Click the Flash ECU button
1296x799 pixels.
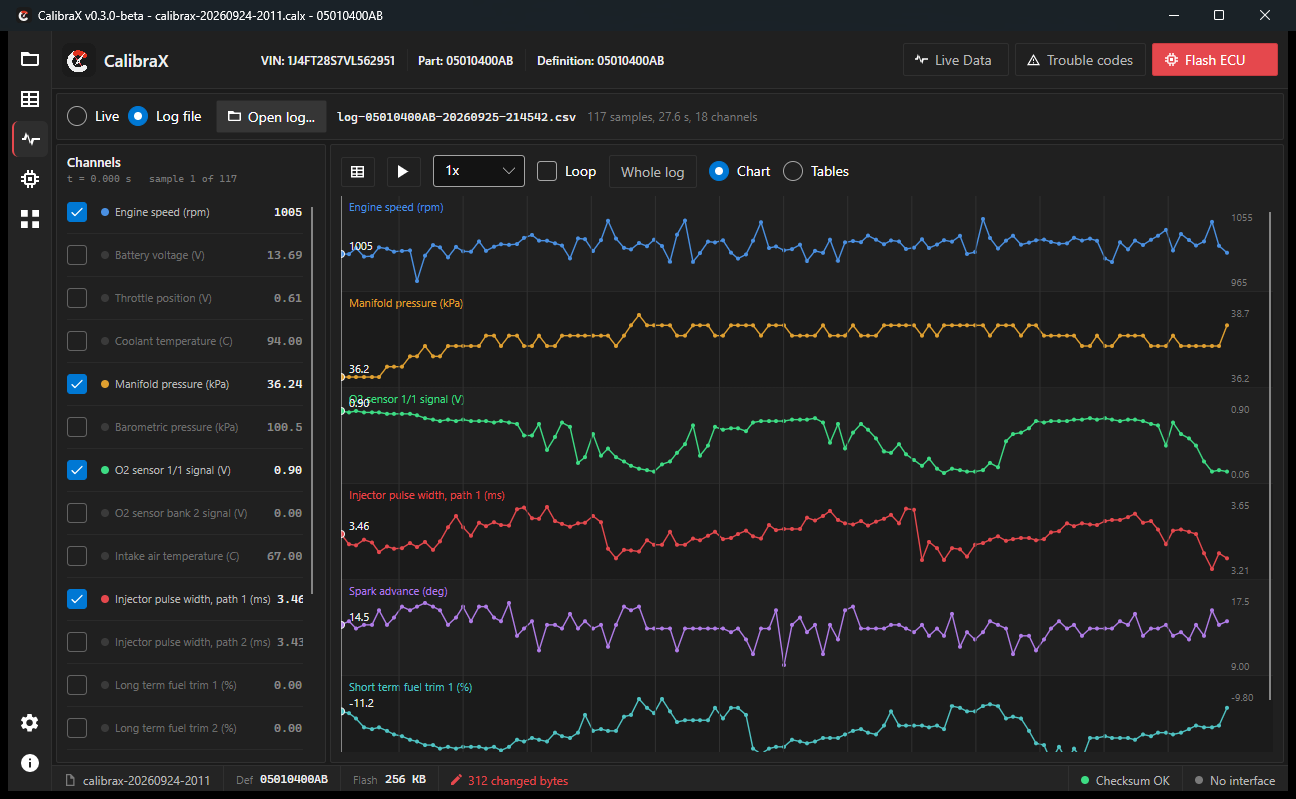point(1215,60)
